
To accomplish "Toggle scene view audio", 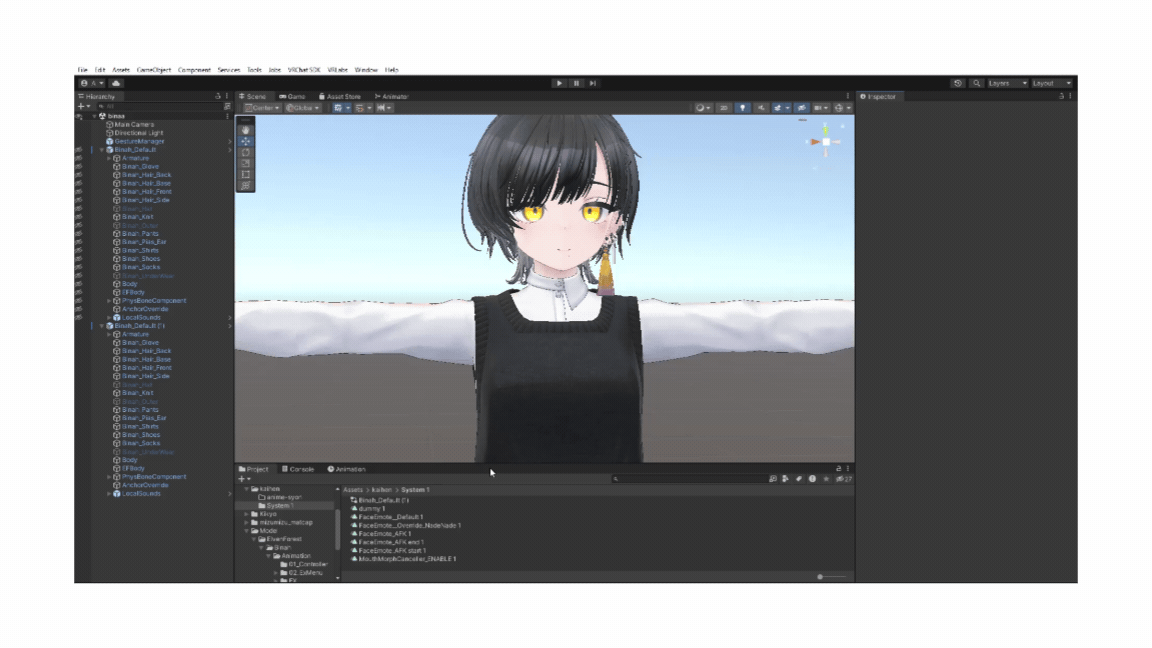I will click(x=761, y=108).
